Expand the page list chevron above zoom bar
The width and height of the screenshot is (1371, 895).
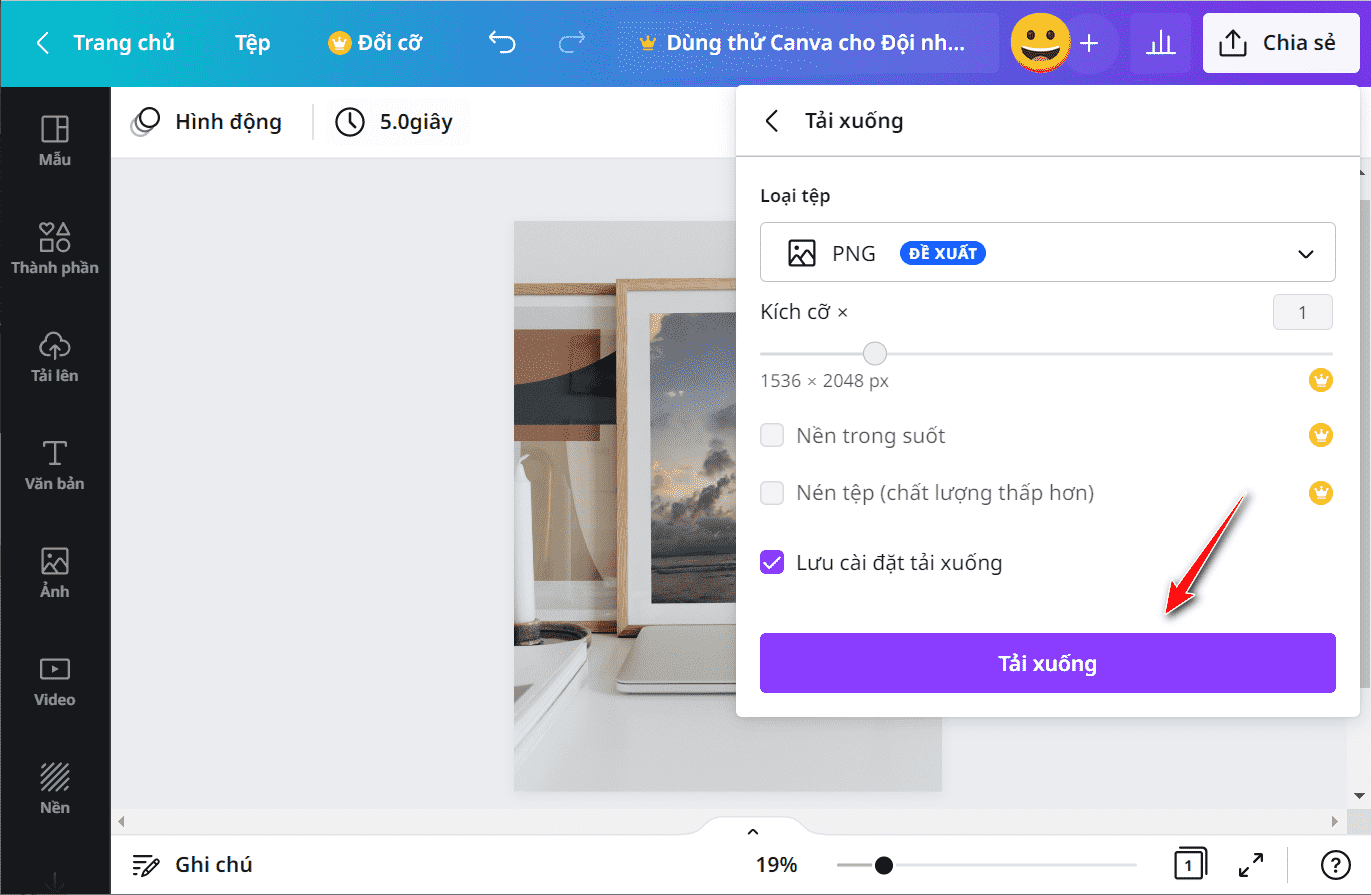[753, 831]
